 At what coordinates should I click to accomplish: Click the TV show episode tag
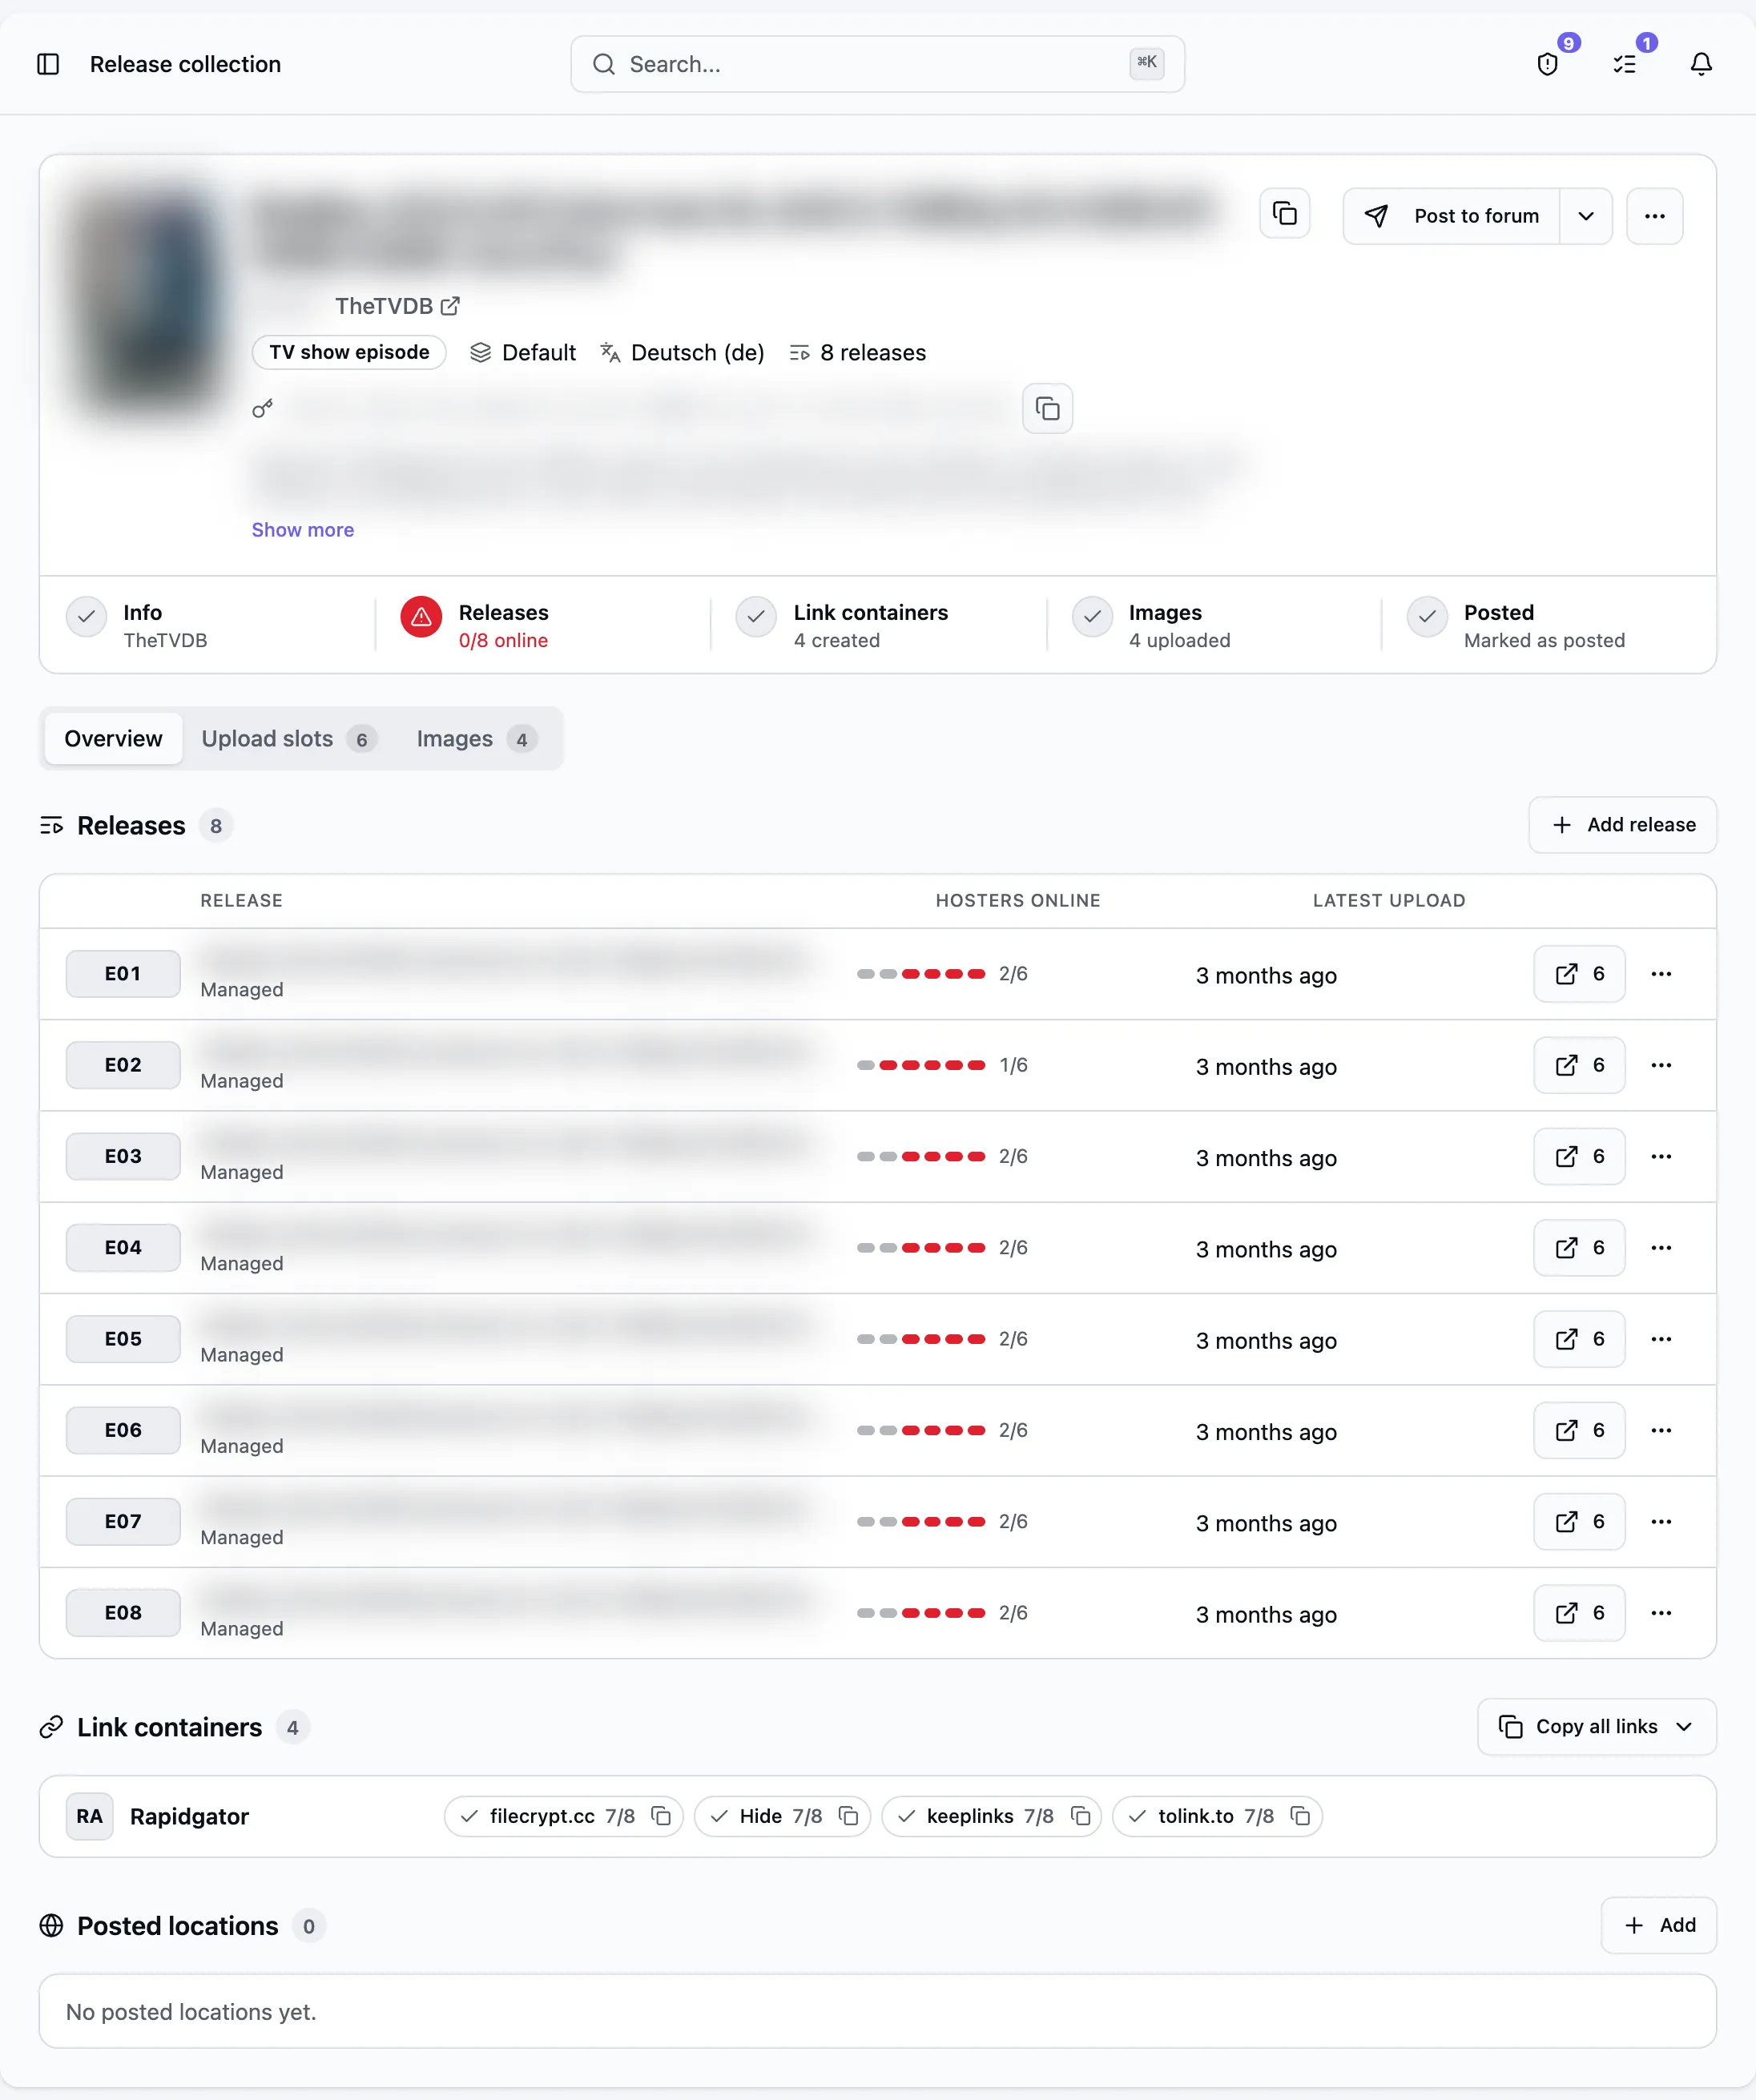tap(349, 352)
